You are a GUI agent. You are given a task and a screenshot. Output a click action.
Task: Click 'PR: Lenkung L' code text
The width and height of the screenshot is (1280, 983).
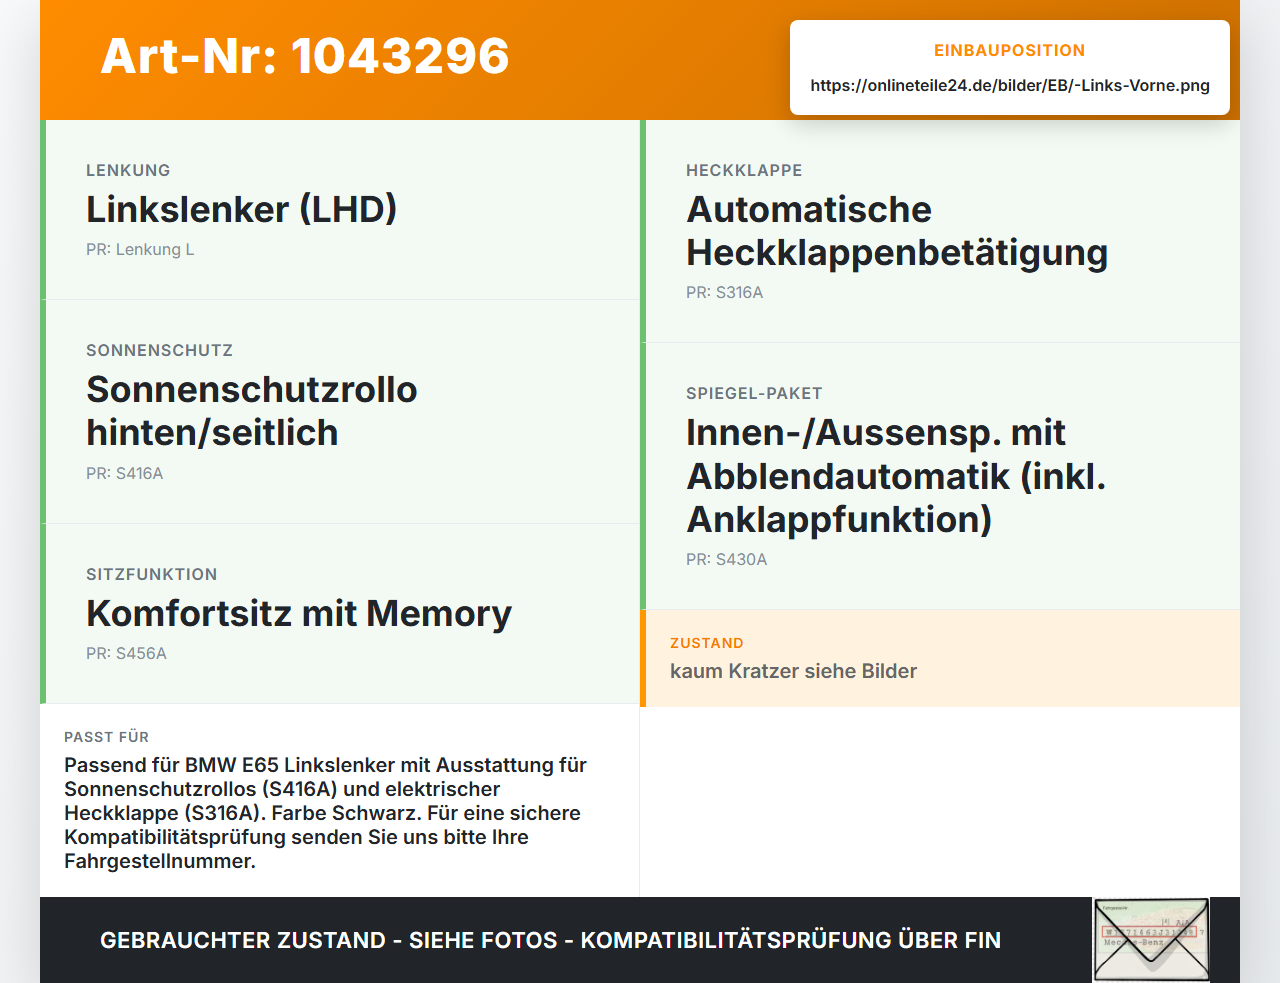140,250
